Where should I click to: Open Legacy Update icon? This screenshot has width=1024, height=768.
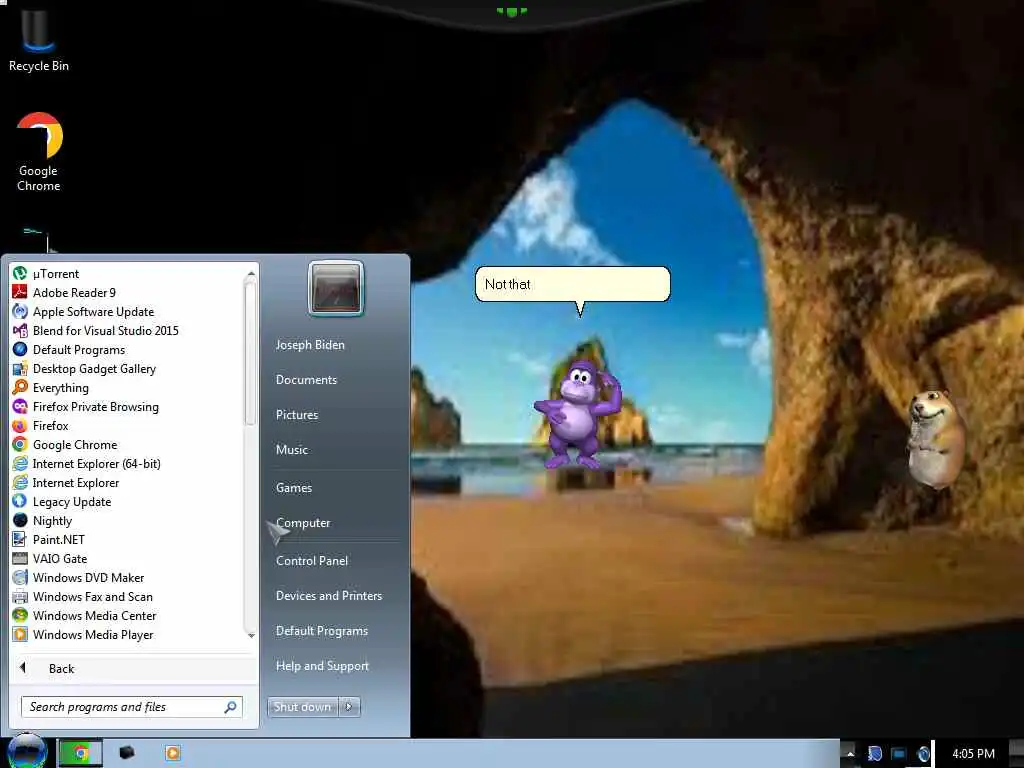[20, 502]
